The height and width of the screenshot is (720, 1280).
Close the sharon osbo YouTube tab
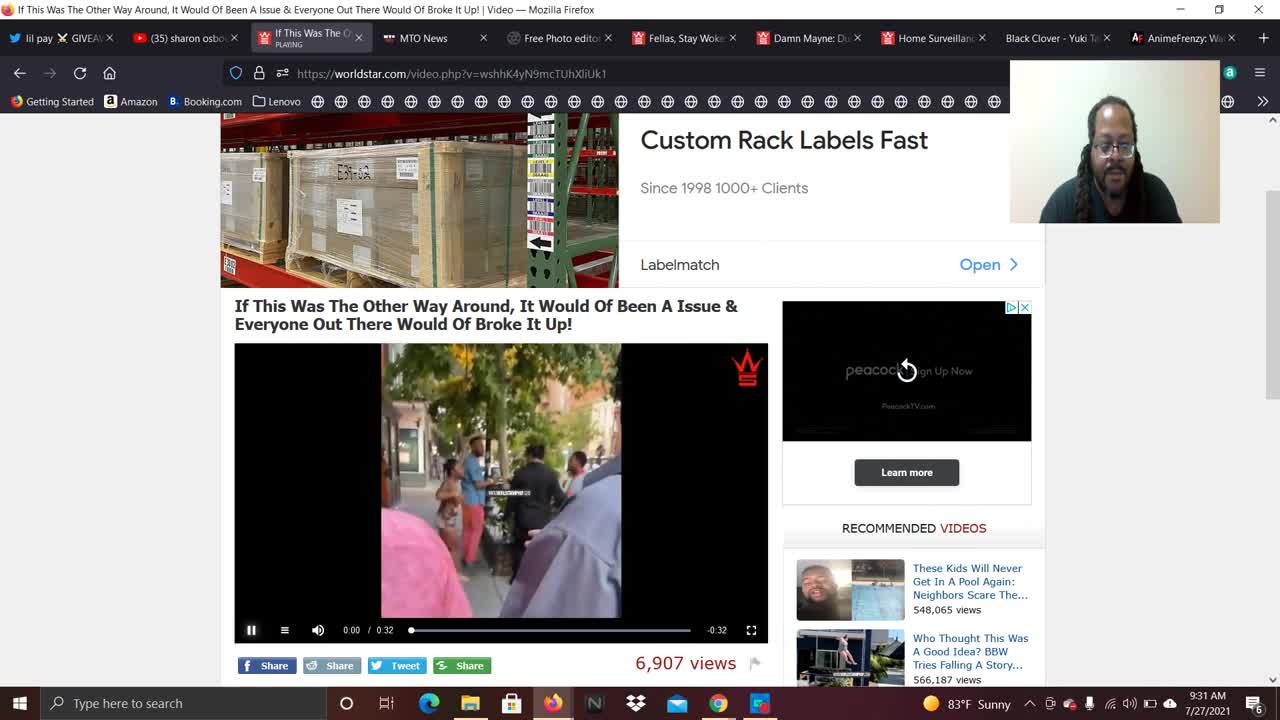pos(234,38)
